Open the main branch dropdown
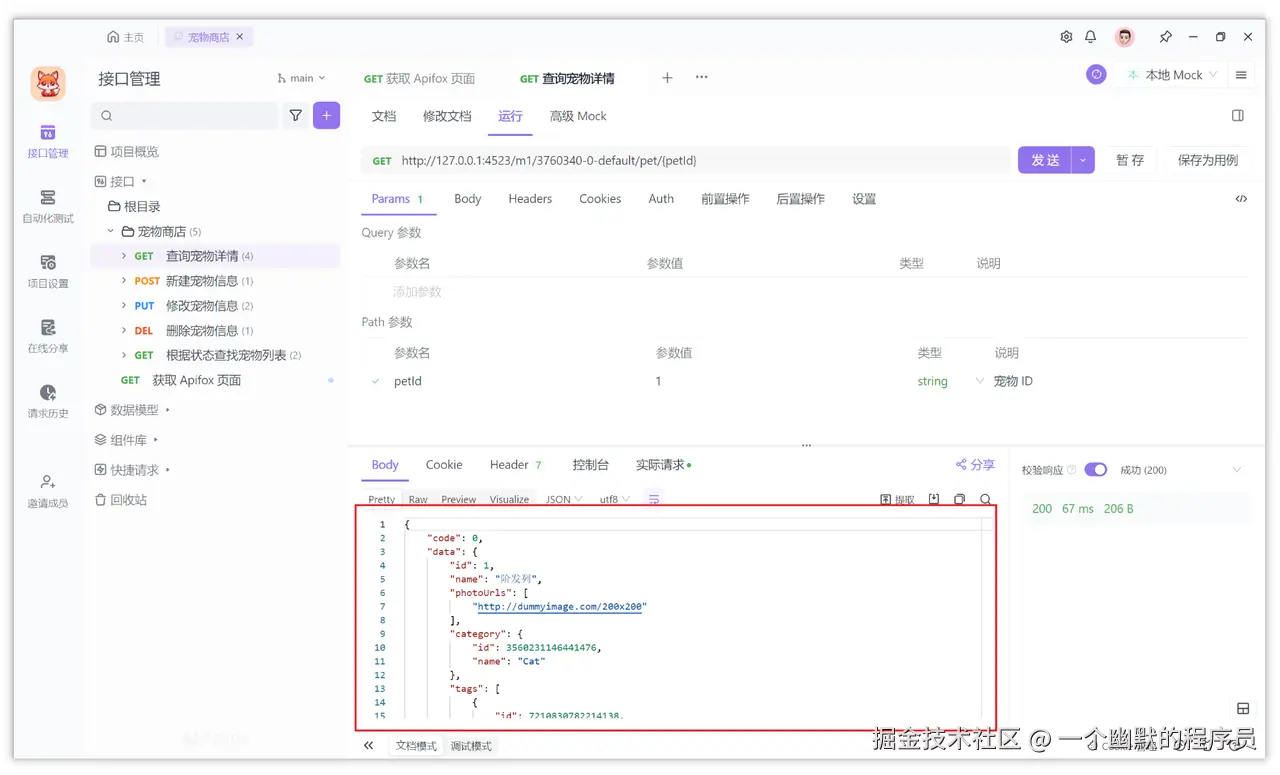Image resolution: width=1280 pixels, height=775 pixels. point(301,78)
